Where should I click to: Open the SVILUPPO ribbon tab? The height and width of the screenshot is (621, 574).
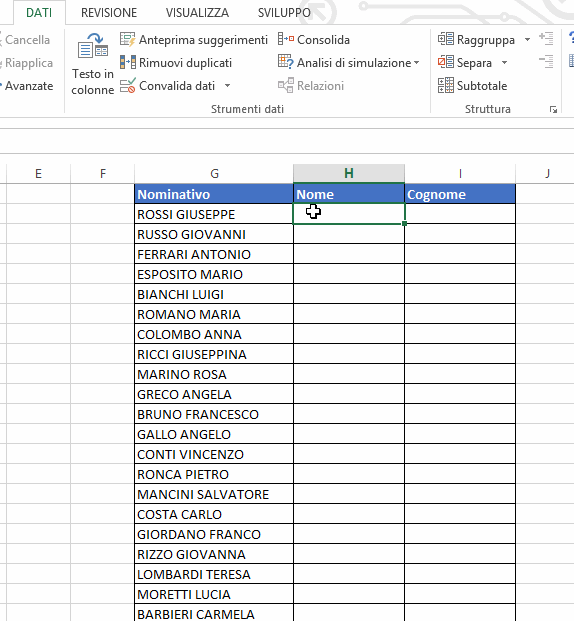point(284,13)
